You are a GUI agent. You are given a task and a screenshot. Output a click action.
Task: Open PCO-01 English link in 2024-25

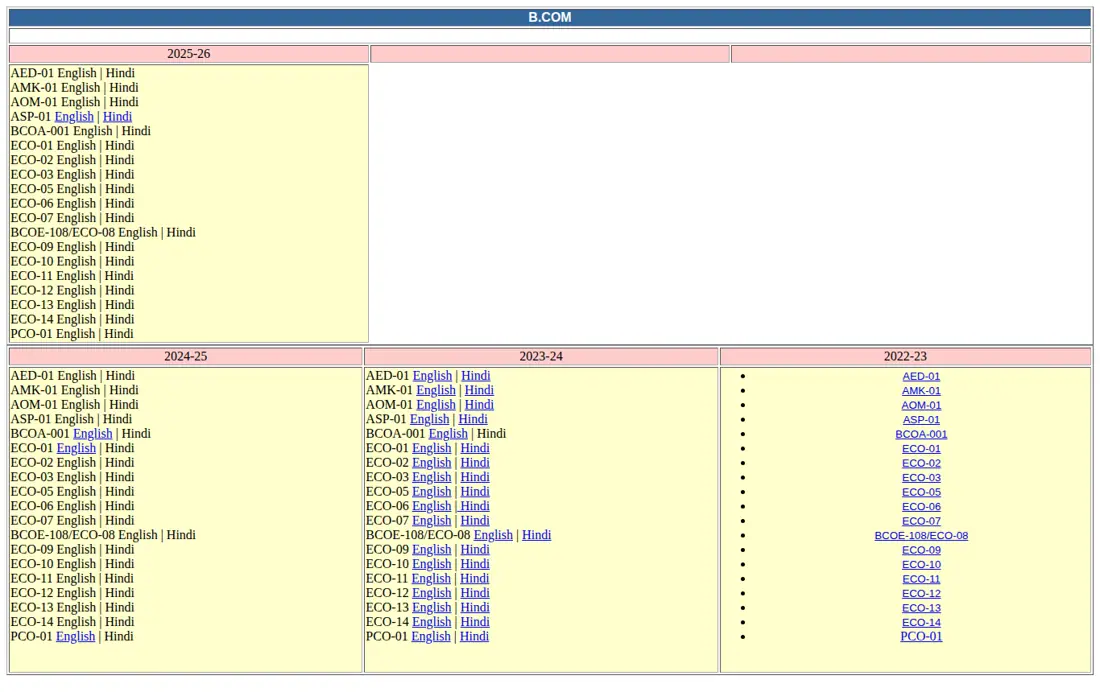click(75, 637)
